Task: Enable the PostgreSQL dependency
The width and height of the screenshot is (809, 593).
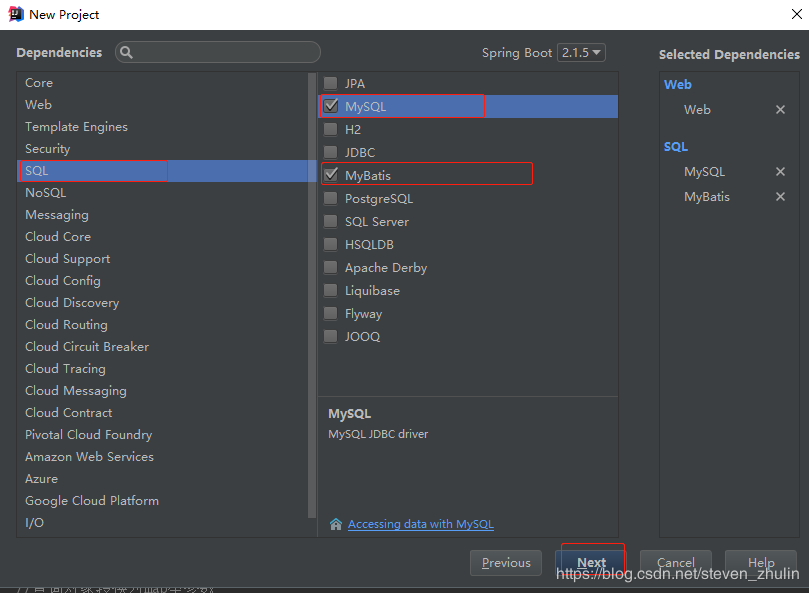Action: (330, 198)
